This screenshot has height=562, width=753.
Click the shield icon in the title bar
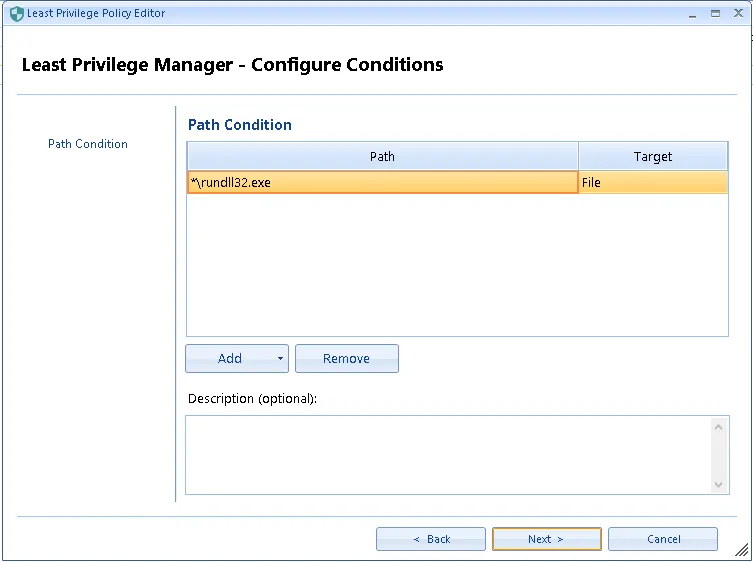pyautogui.click(x=16, y=14)
